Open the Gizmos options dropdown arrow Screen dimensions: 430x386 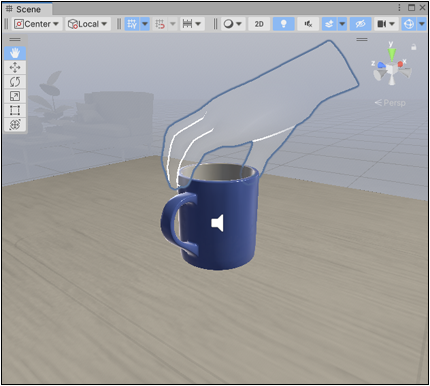point(422,24)
